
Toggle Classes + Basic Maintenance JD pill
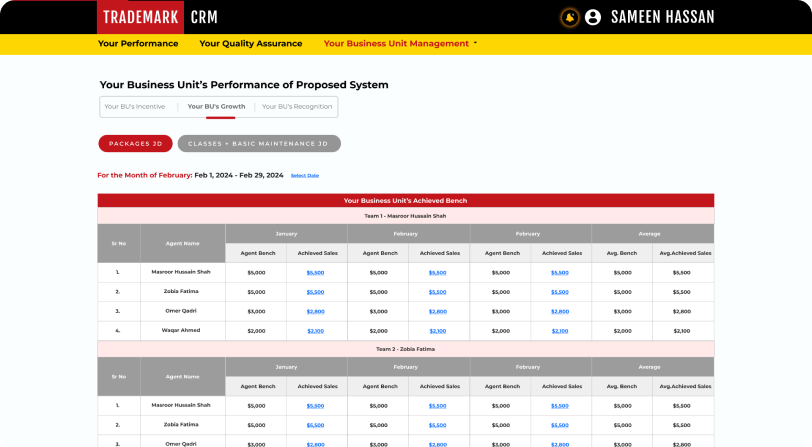(258, 144)
